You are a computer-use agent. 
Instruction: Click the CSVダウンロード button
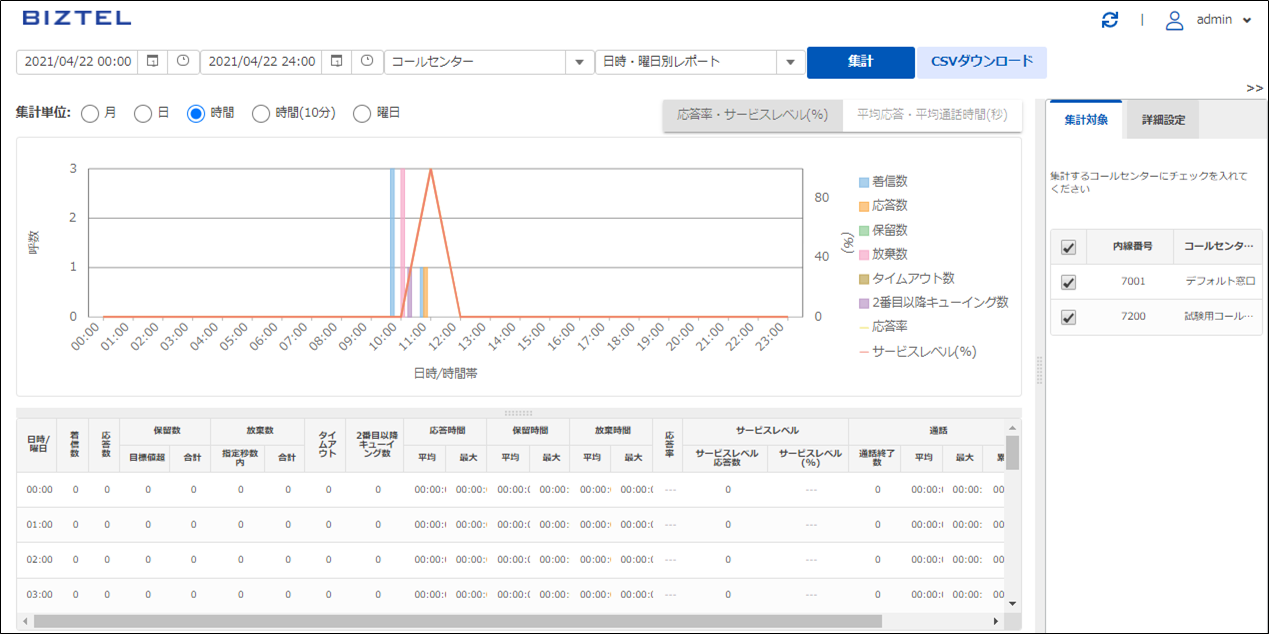tap(981, 62)
